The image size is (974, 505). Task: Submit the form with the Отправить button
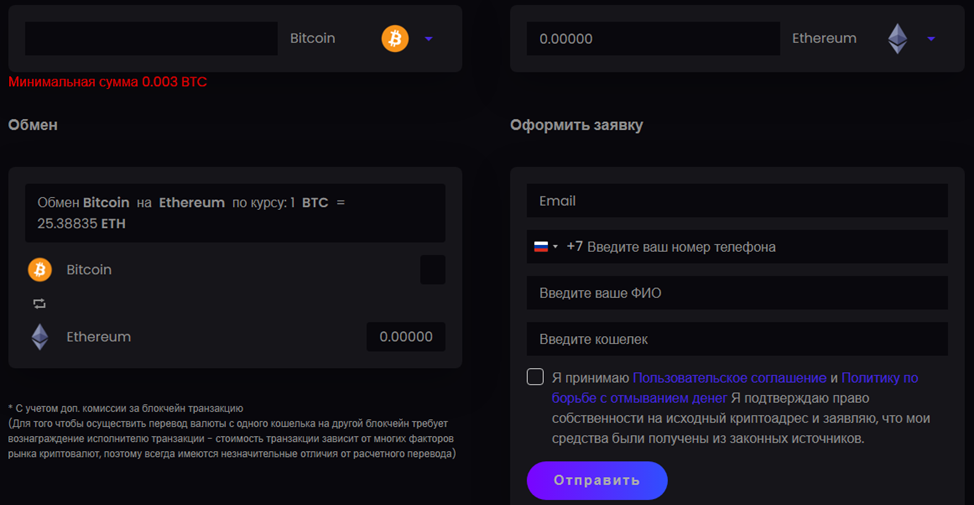597,480
